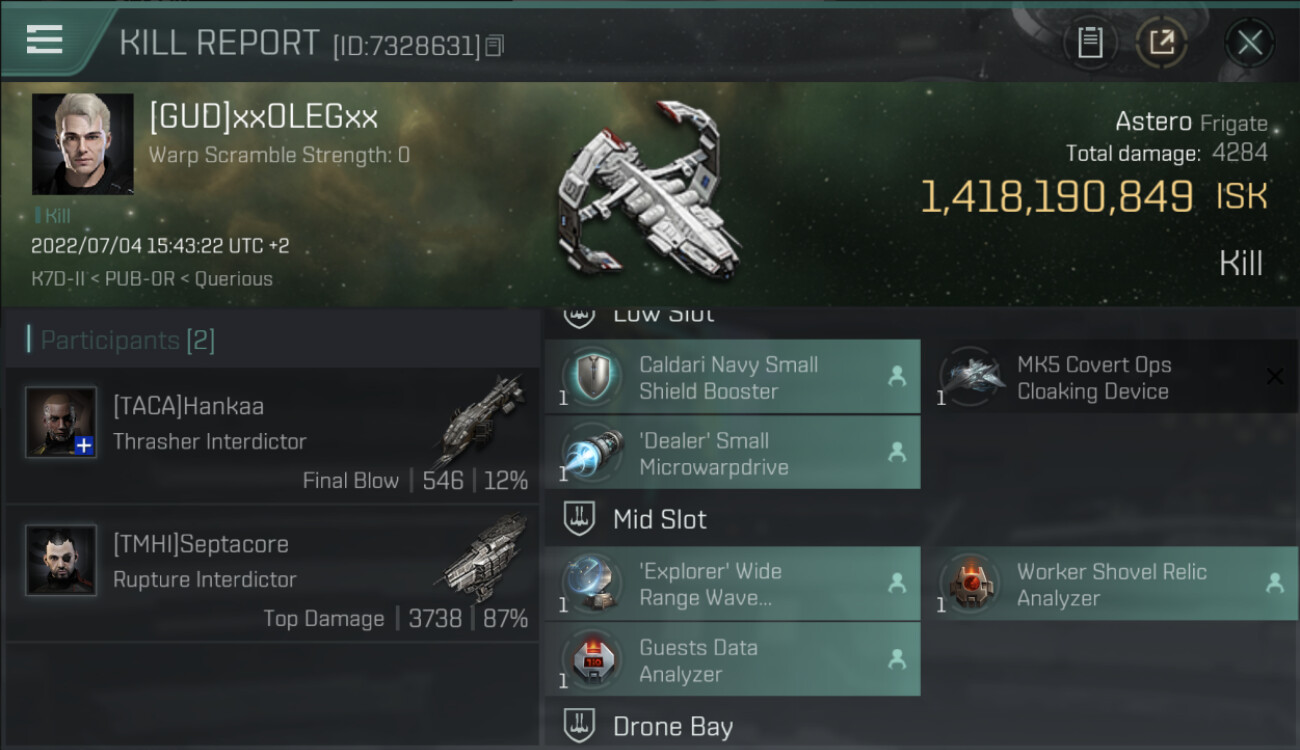Viewport: 1300px width, 750px height.
Task: Click 'Dealer' Small Microwarpdrive module icon
Action: (591, 452)
